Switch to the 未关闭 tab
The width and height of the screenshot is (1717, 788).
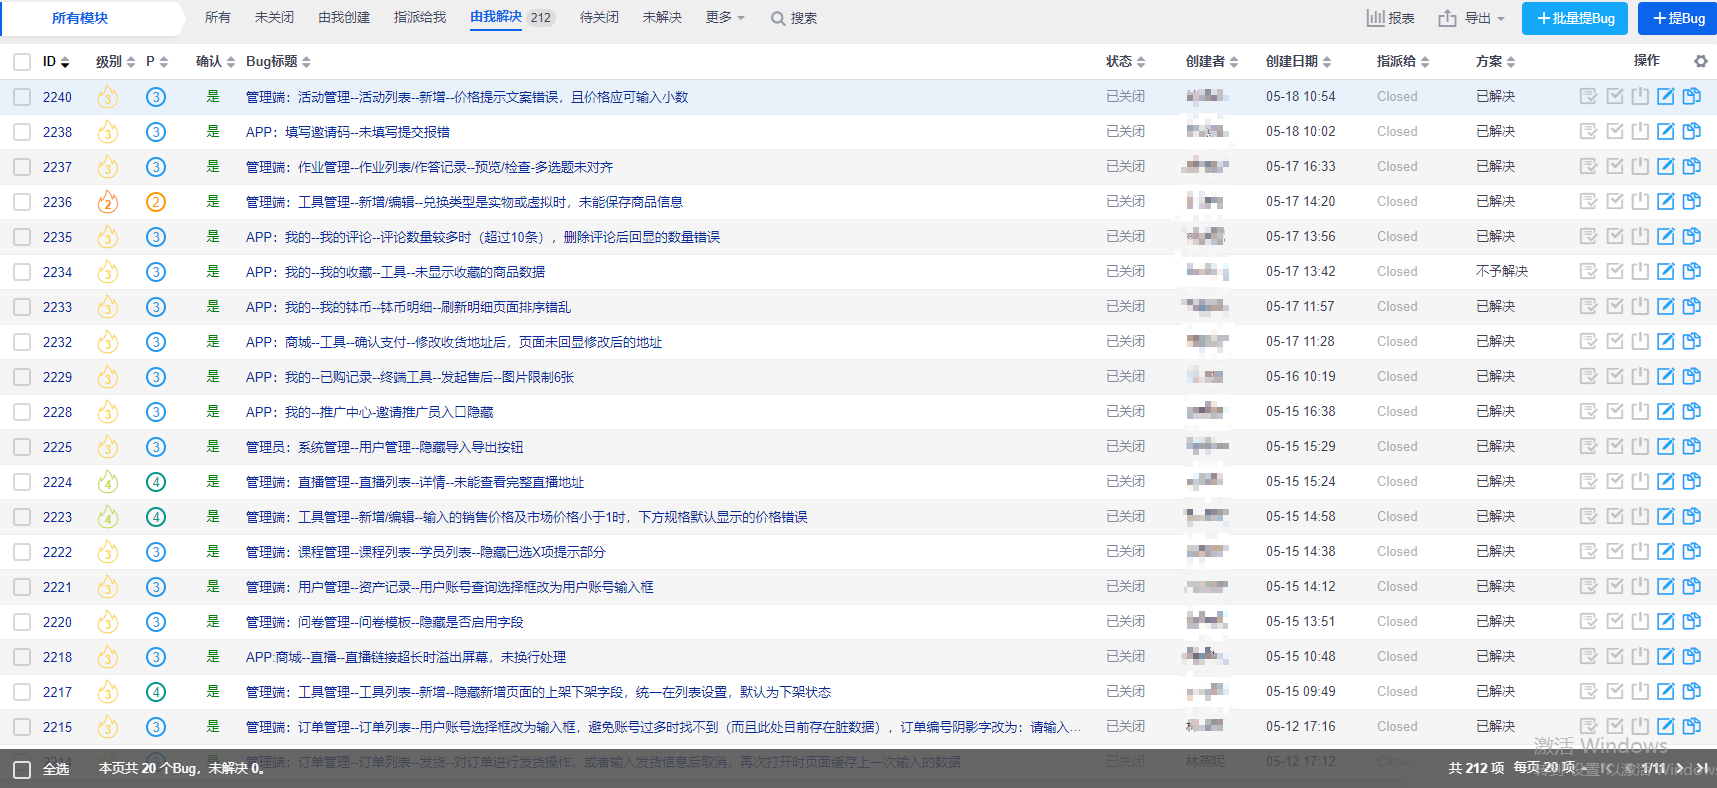[x=274, y=17]
